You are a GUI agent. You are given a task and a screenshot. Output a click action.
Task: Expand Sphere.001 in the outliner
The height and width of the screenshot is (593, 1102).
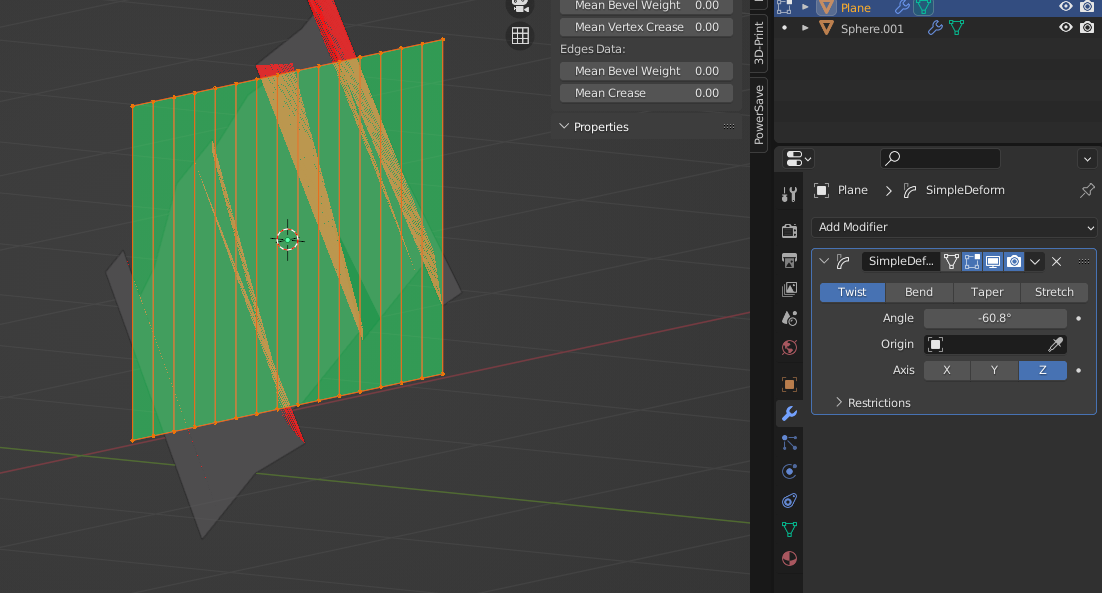pos(805,28)
